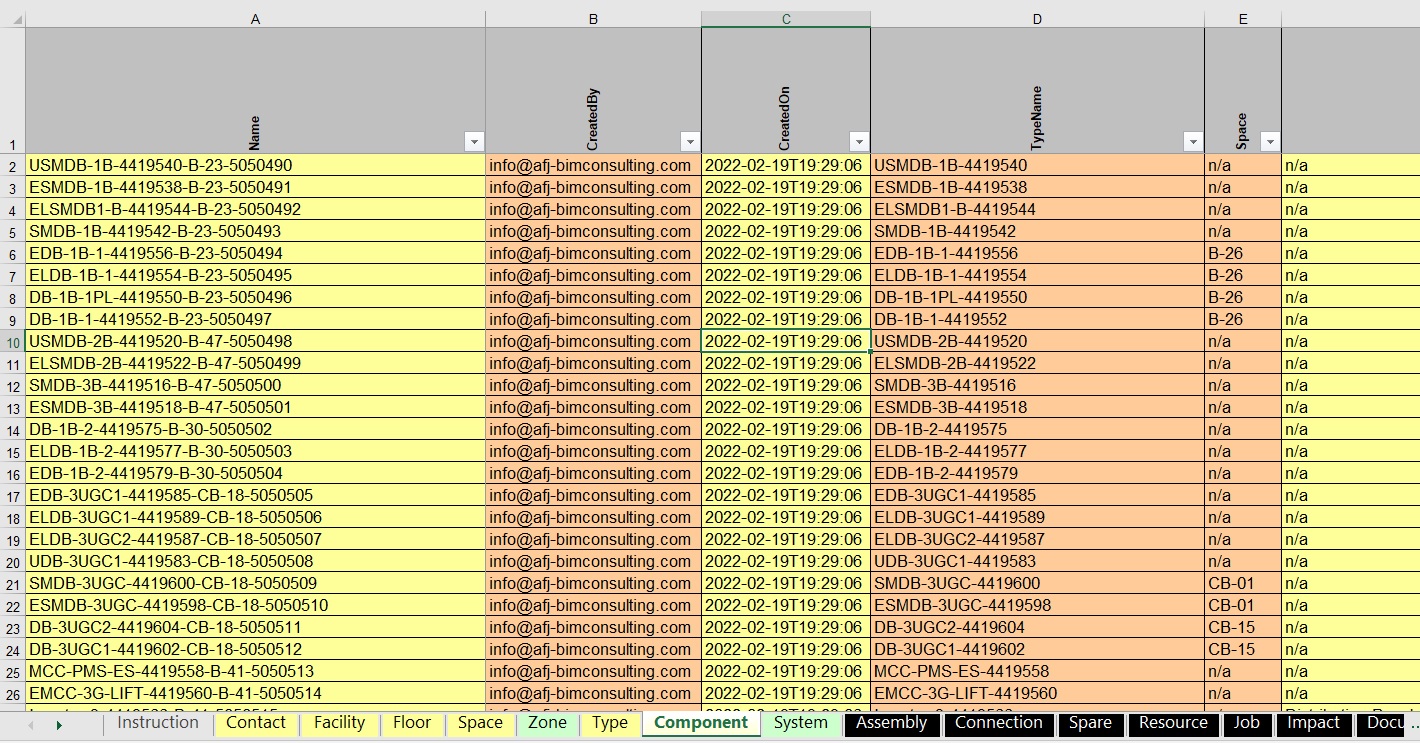The width and height of the screenshot is (1420, 743).
Task: Click the sheet tabs overflow ellipsis
Action: [x=1412, y=723]
